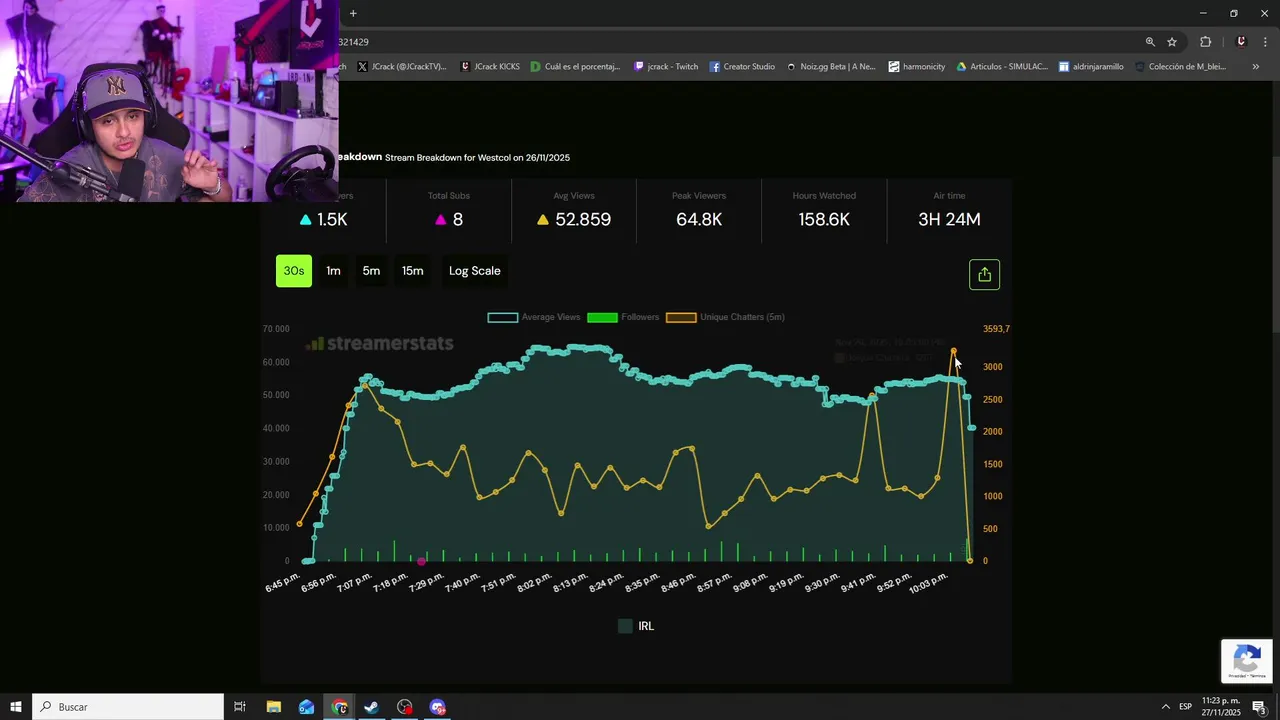Image resolution: width=1280 pixels, height=720 pixels.
Task: Expand the bookmarks overflow chevron
Action: click(x=1255, y=67)
